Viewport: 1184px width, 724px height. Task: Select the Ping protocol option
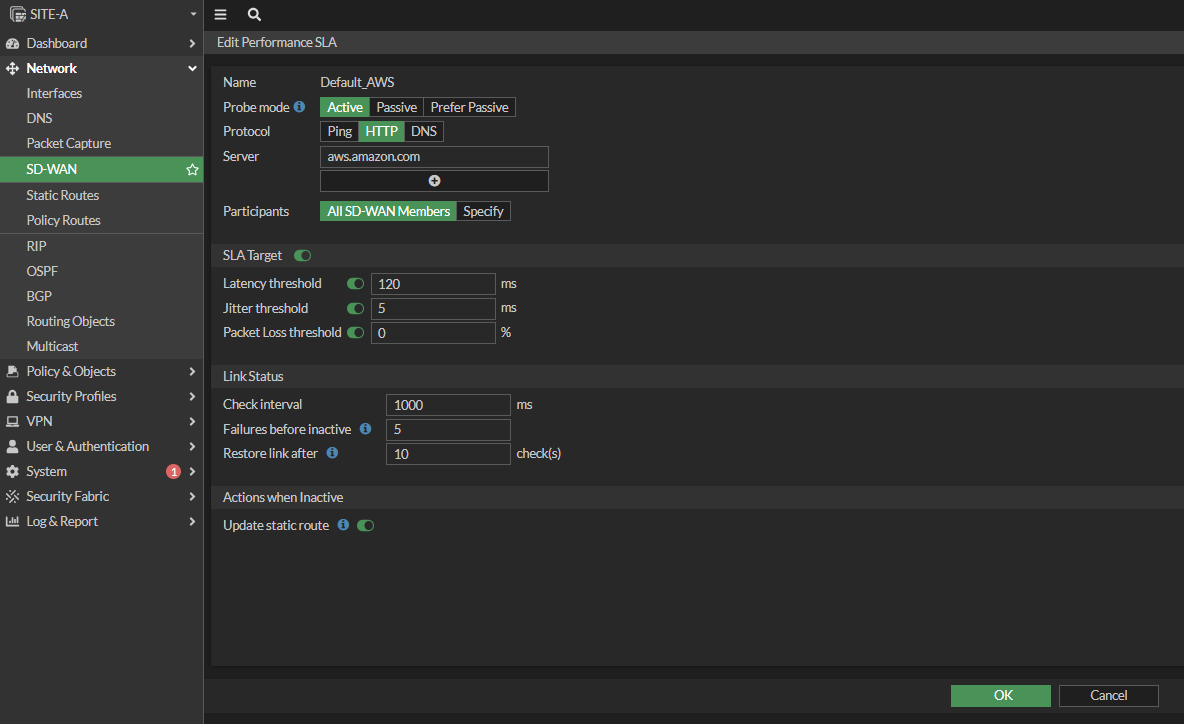click(339, 132)
